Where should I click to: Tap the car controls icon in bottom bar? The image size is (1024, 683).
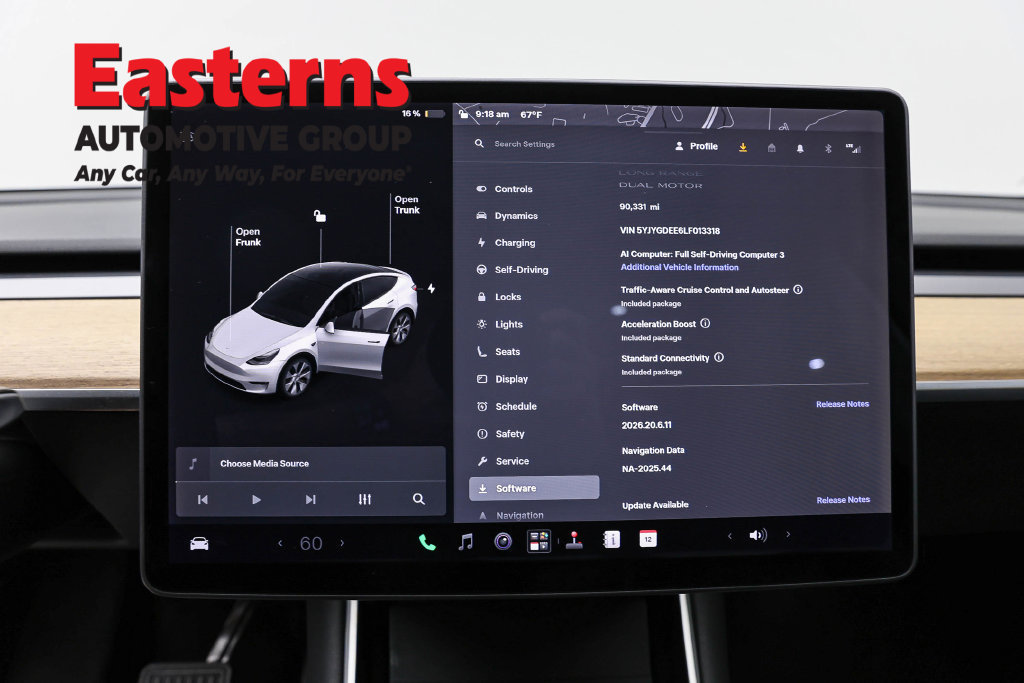[199, 543]
